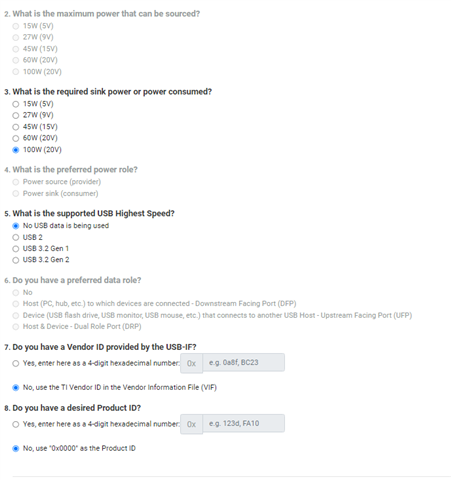Choose 60W (20V) required sink power
This screenshot has width=451, height=480.
tap(16, 138)
